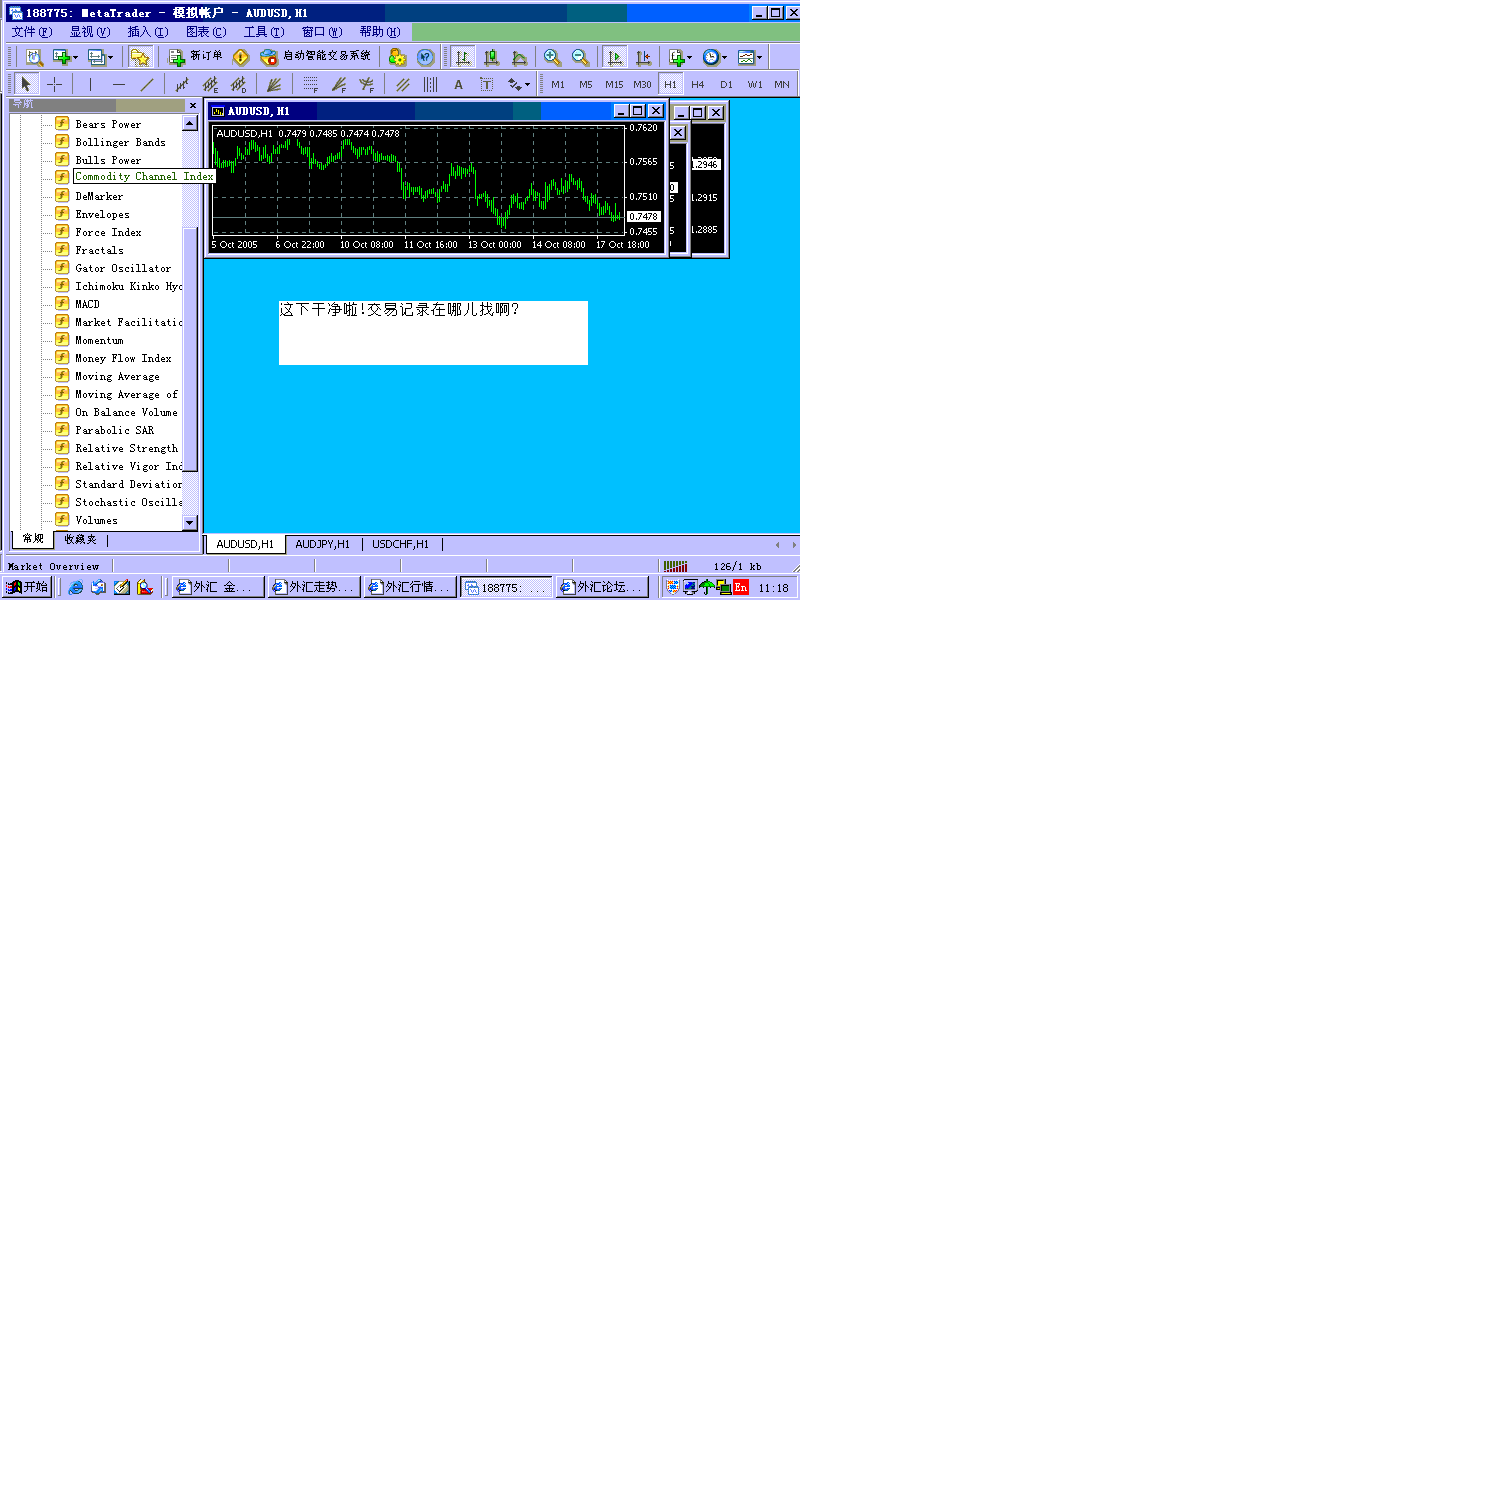This screenshot has width=1500, height=1500.
Task: Click the new chart icon
Action: coord(61,57)
